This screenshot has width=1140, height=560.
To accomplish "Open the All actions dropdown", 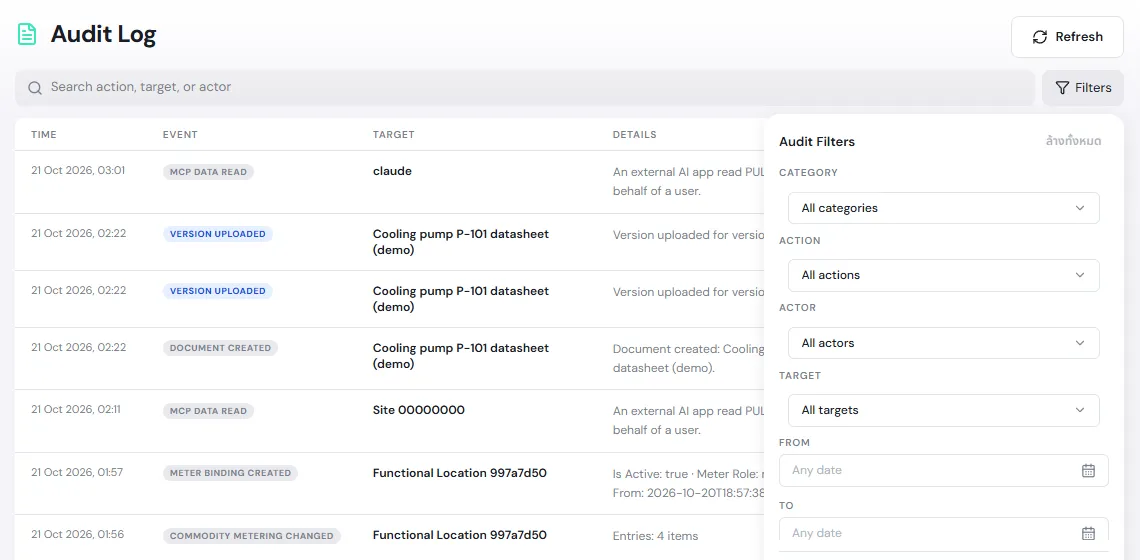I will (943, 275).
